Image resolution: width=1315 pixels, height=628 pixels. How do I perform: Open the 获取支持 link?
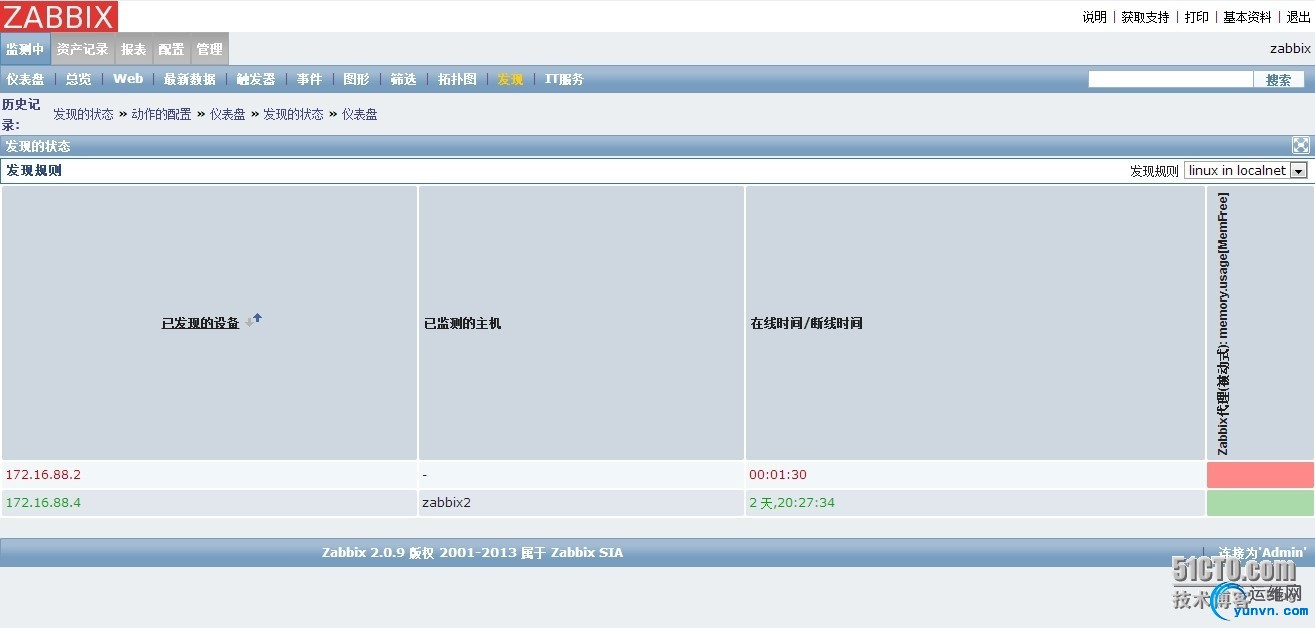coord(1145,17)
